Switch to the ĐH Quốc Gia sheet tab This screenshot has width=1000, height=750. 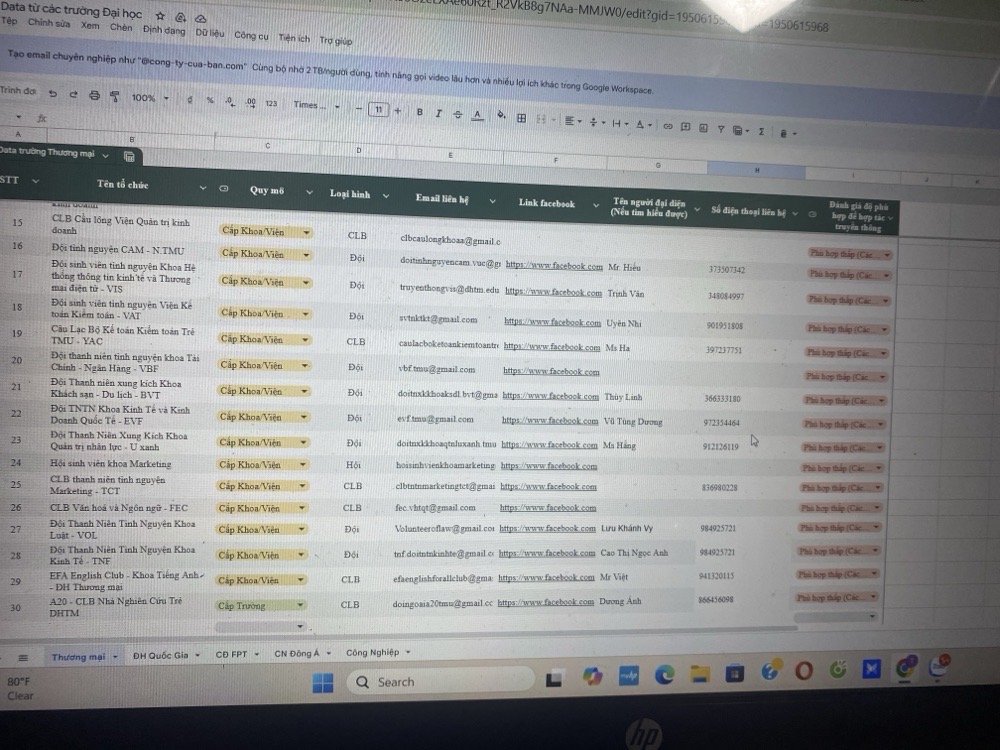tap(160, 656)
